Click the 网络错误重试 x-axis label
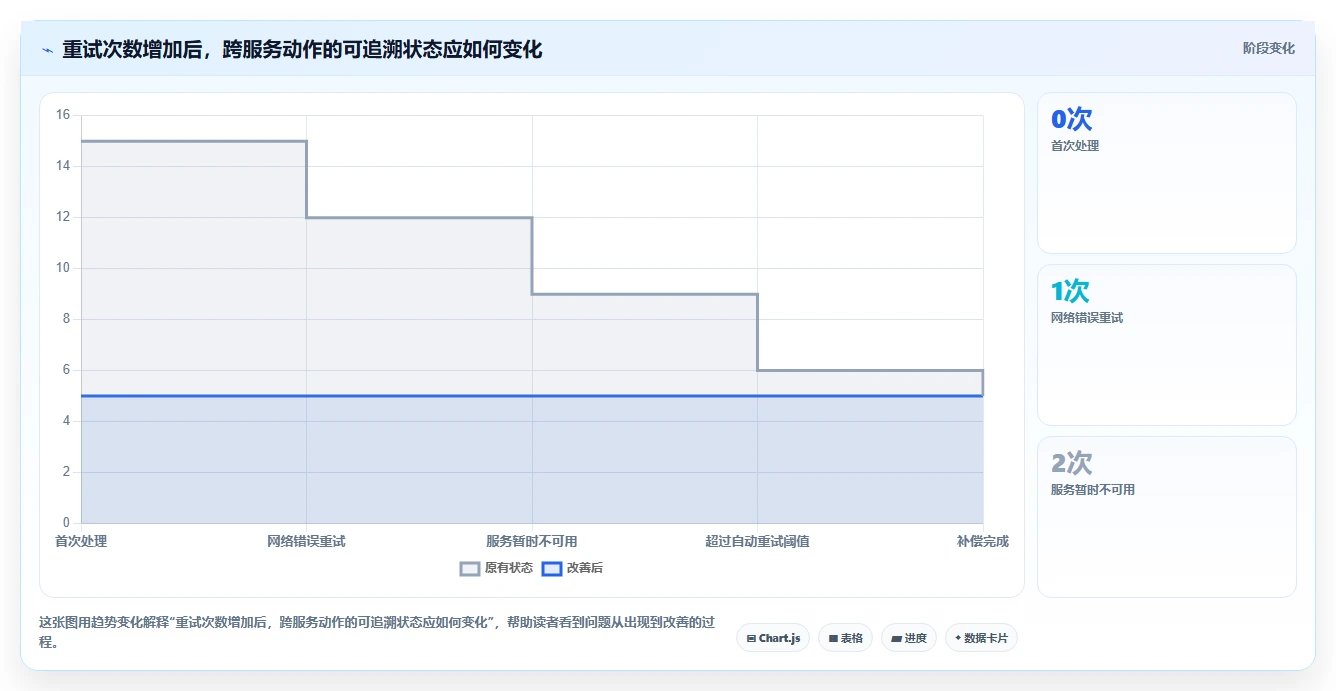The width and height of the screenshot is (1336, 691). [306, 541]
